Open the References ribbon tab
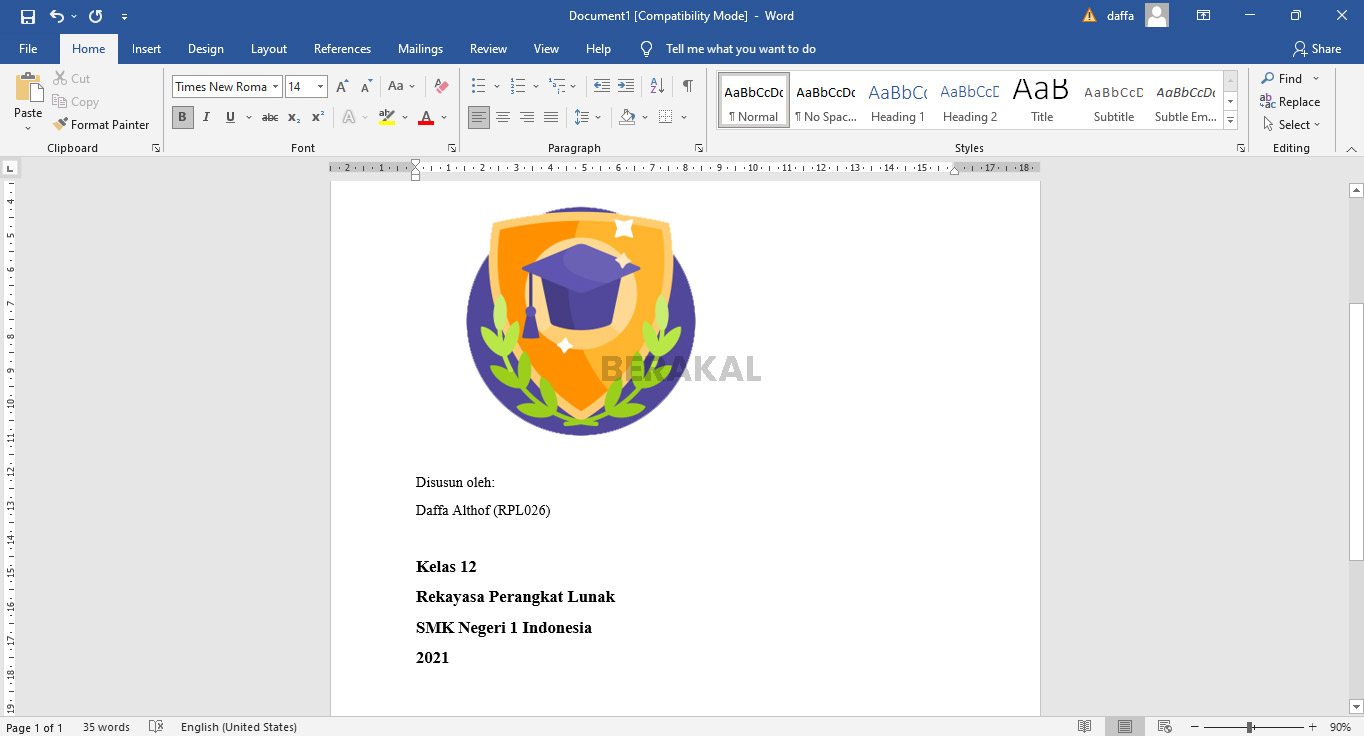 pyautogui.click(x=342, y=48)
